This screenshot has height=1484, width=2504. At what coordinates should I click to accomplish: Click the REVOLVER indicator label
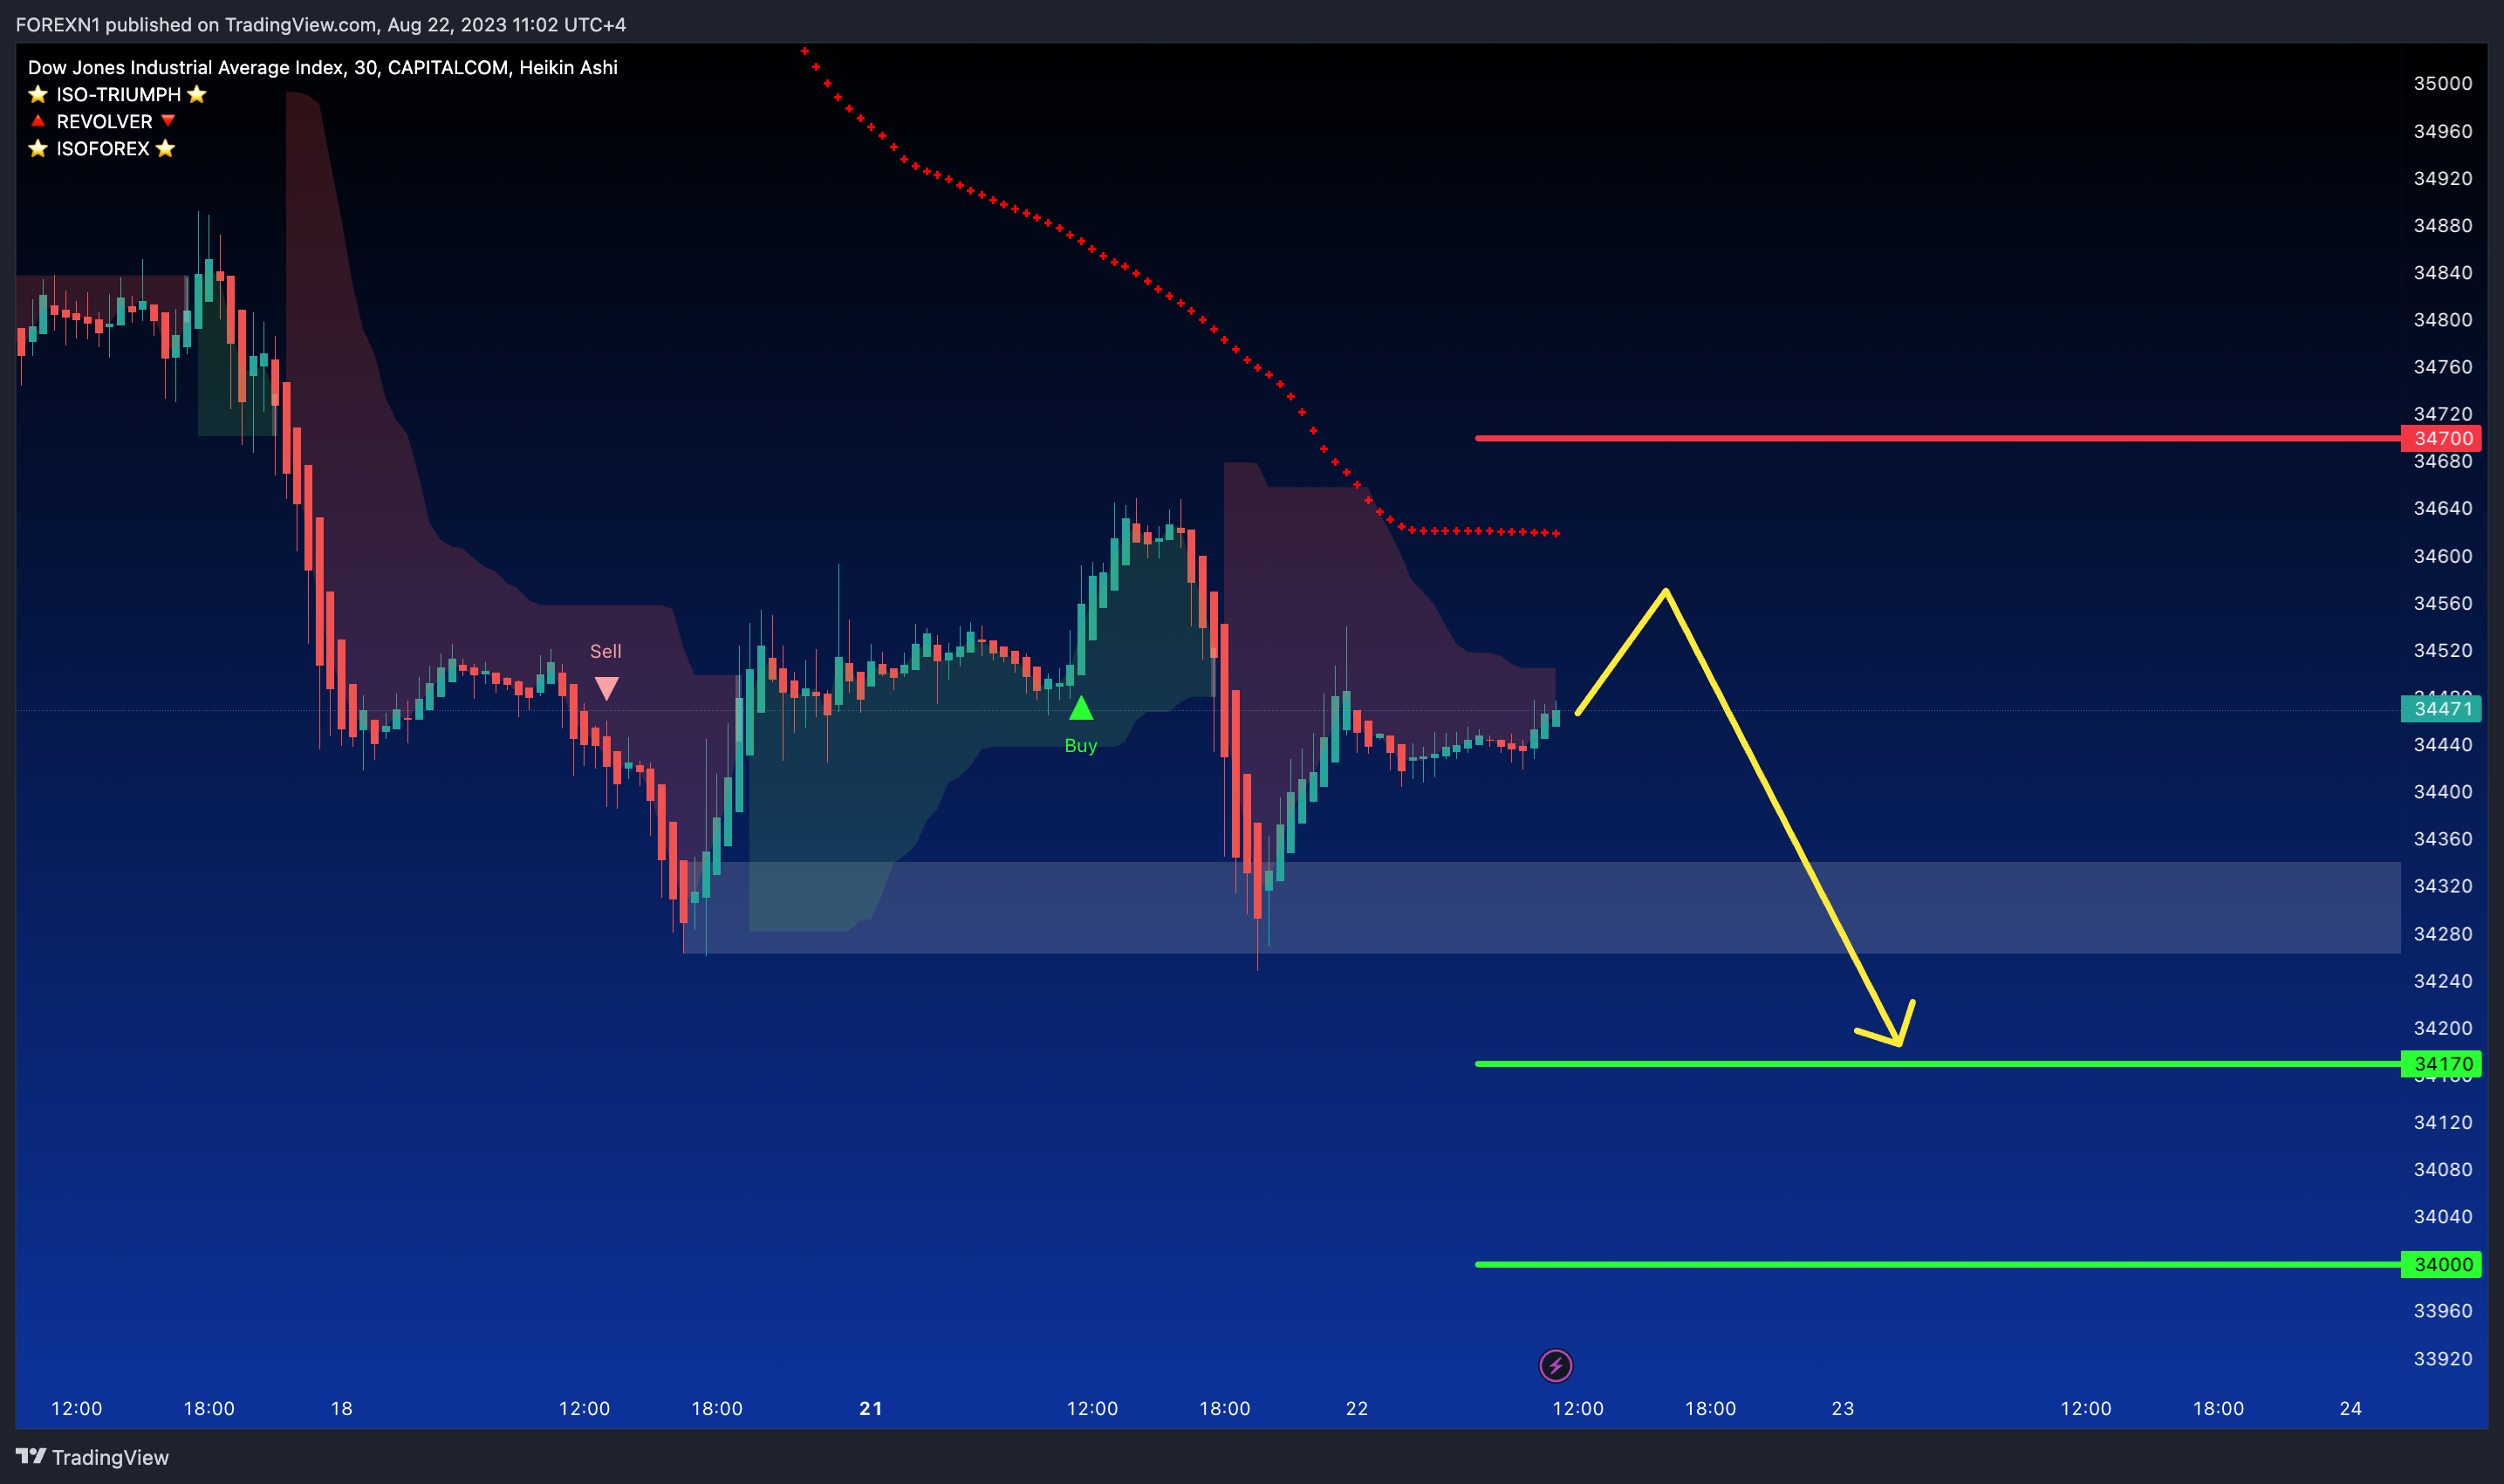click(x=104, y=121)
